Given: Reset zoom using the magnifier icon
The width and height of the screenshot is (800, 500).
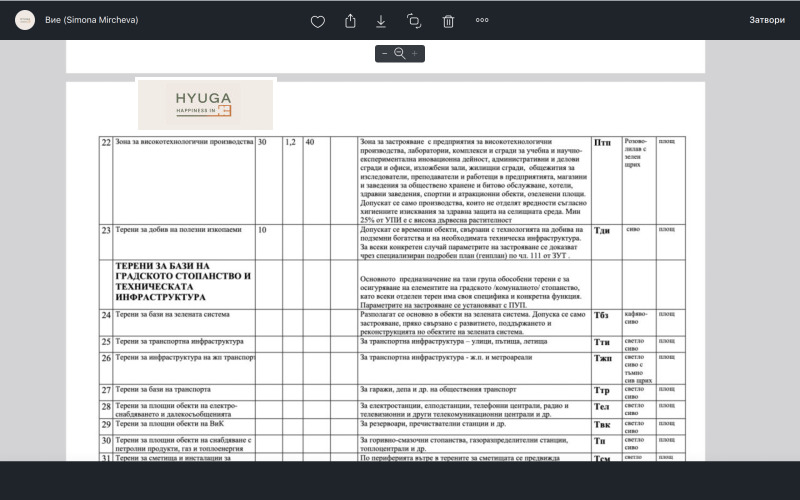Looking at the screenshot, I should (x=400, y=53).
